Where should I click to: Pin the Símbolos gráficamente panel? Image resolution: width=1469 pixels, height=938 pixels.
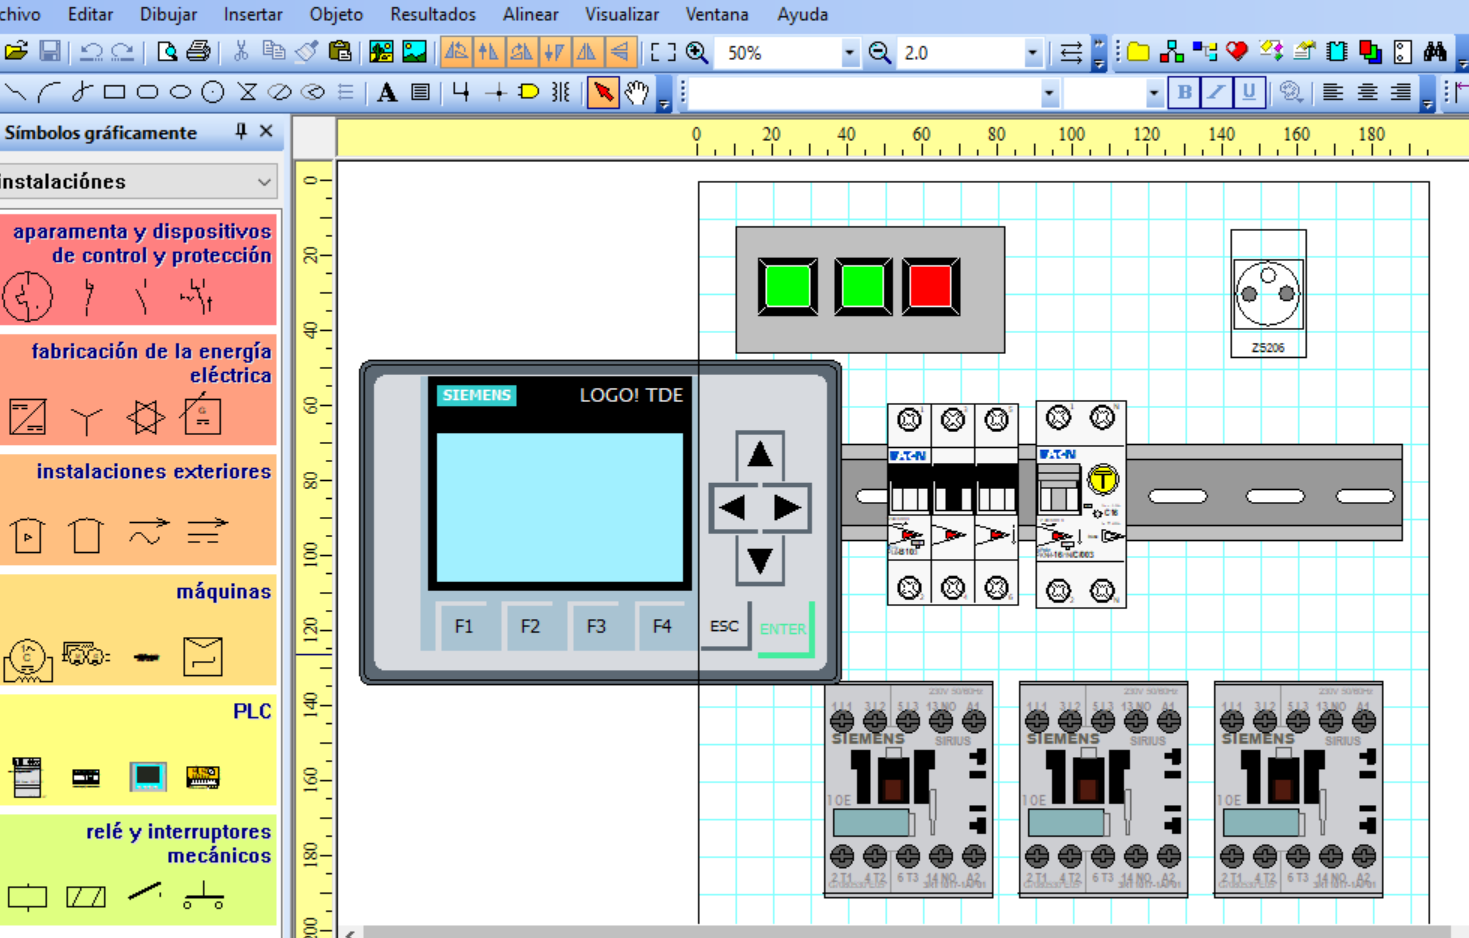pos(241,132)
